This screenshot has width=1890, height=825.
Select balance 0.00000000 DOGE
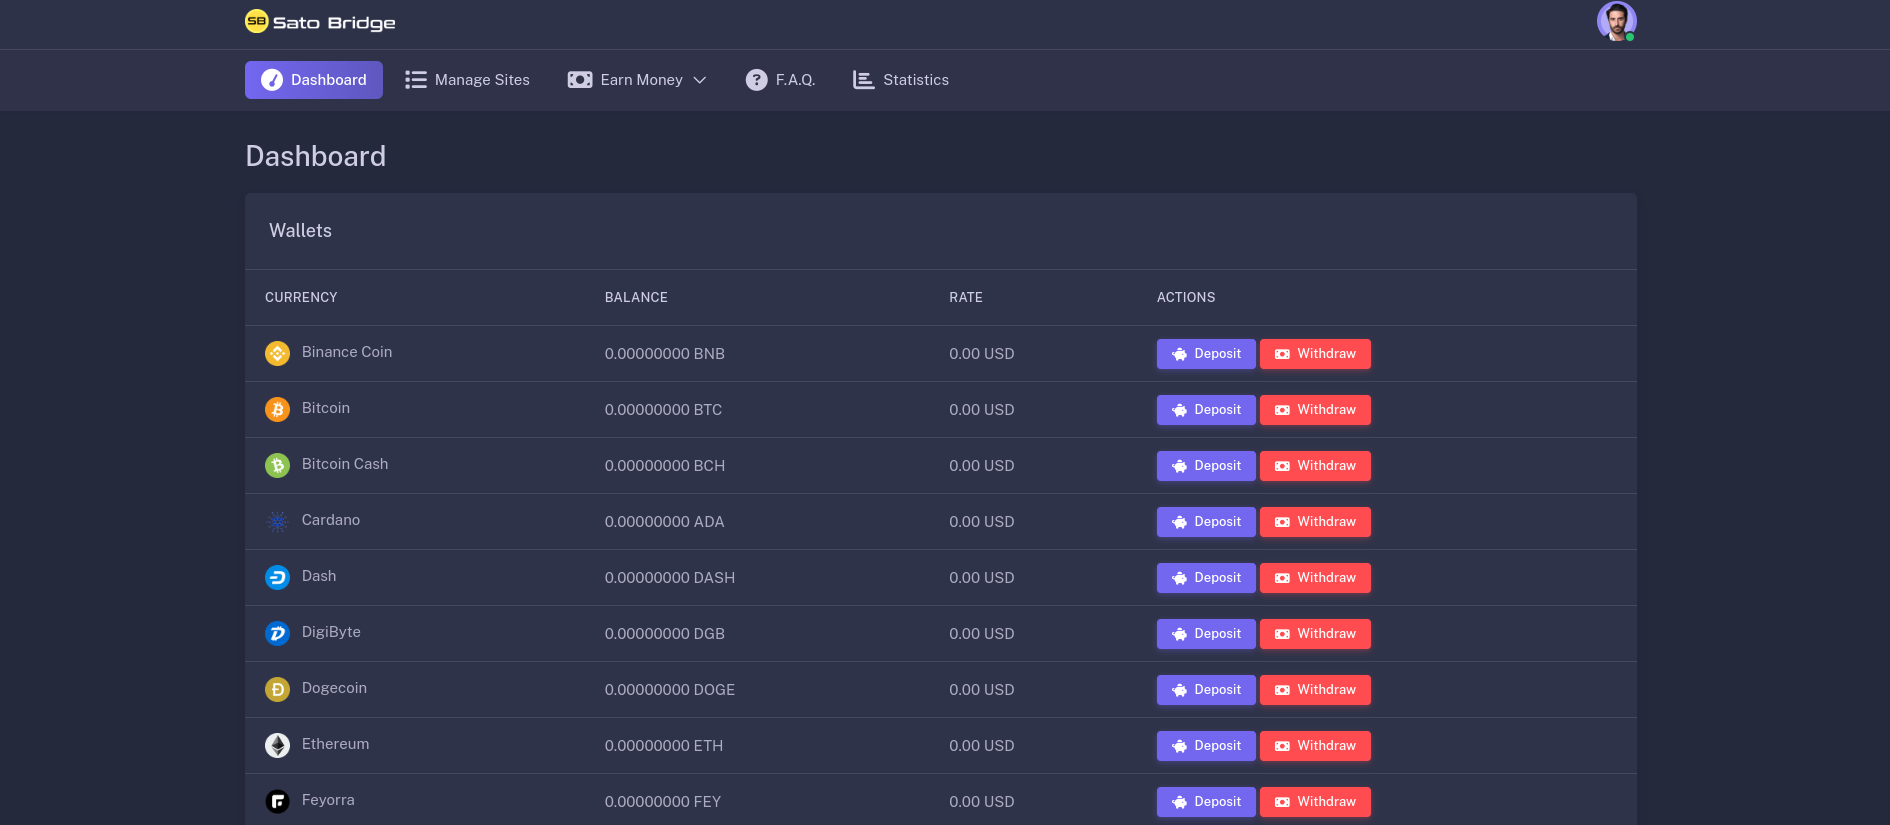click(670, 690)
